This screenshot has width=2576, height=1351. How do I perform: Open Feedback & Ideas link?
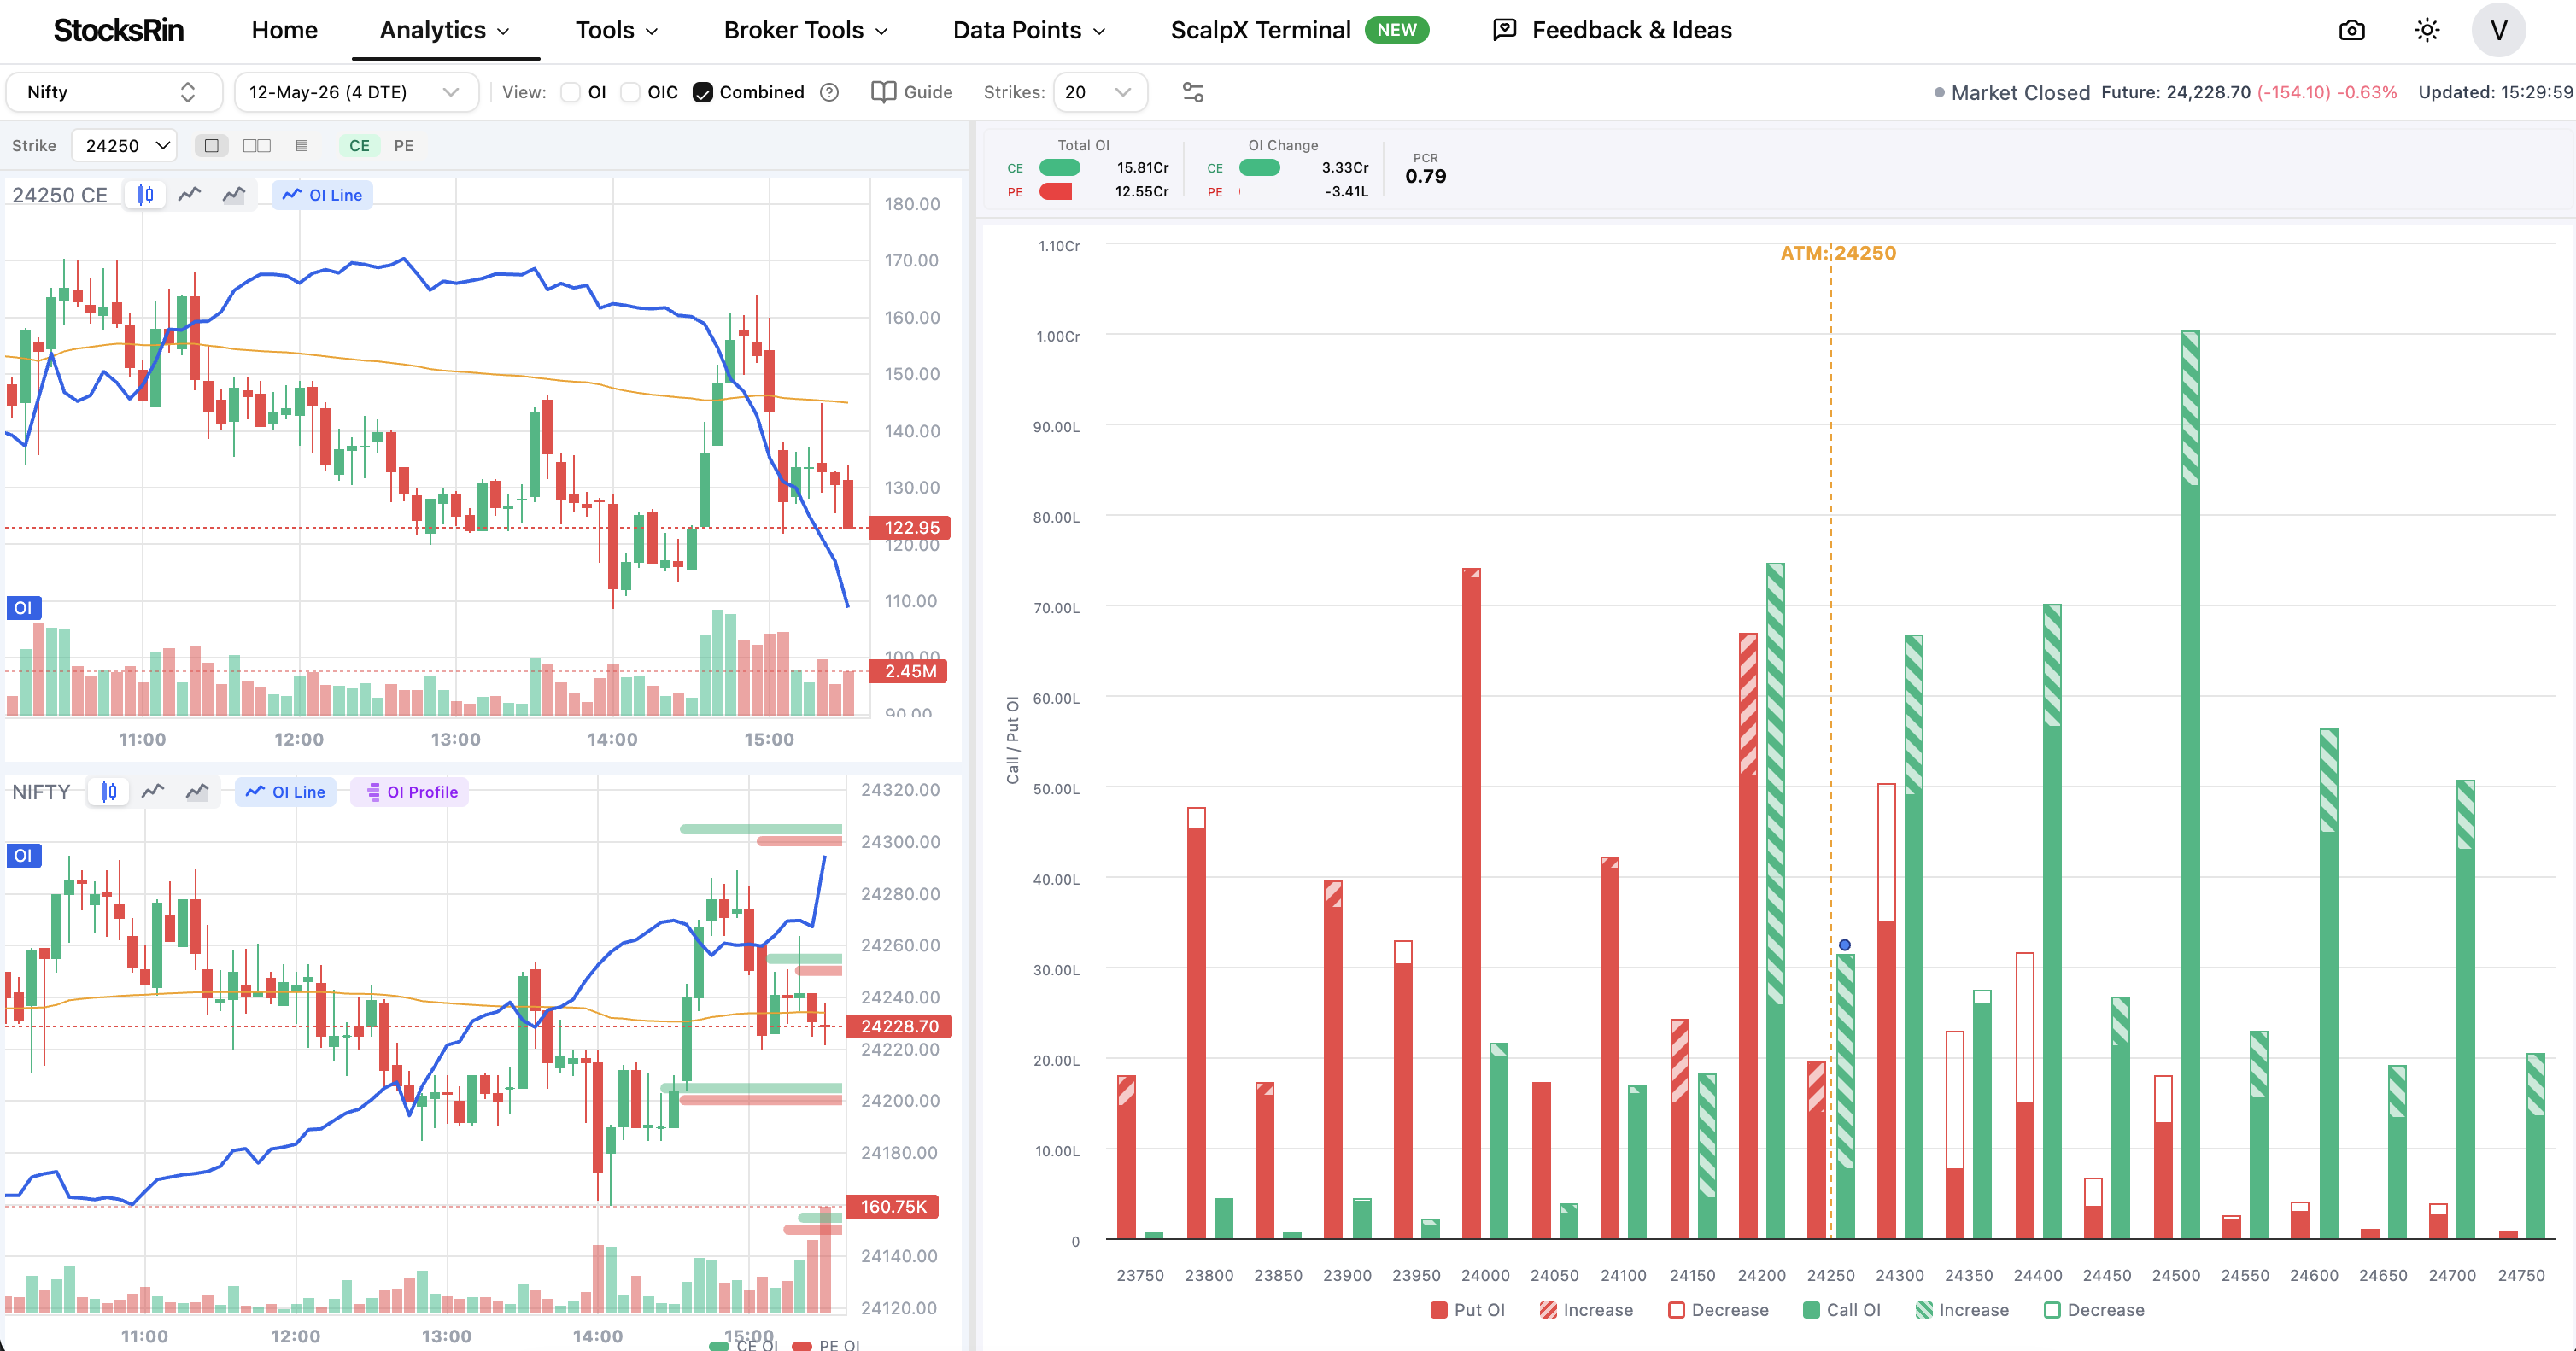tap(1631, 30)
